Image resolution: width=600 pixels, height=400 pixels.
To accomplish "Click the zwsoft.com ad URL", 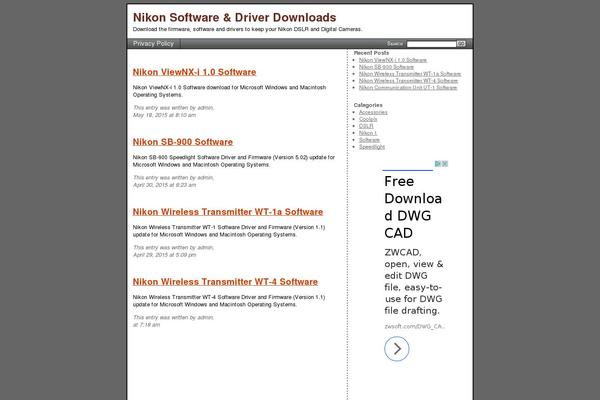I will coord(414,326).
